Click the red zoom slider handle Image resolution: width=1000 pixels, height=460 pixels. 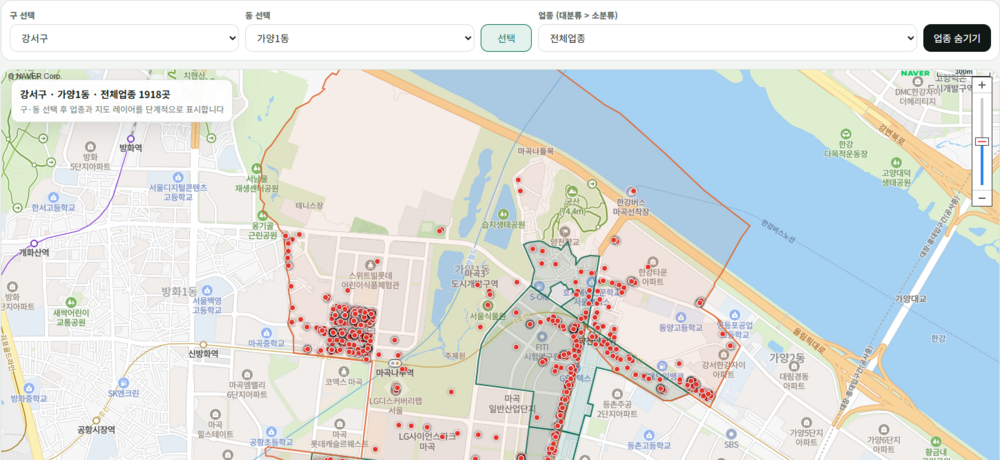coord(982,142)
